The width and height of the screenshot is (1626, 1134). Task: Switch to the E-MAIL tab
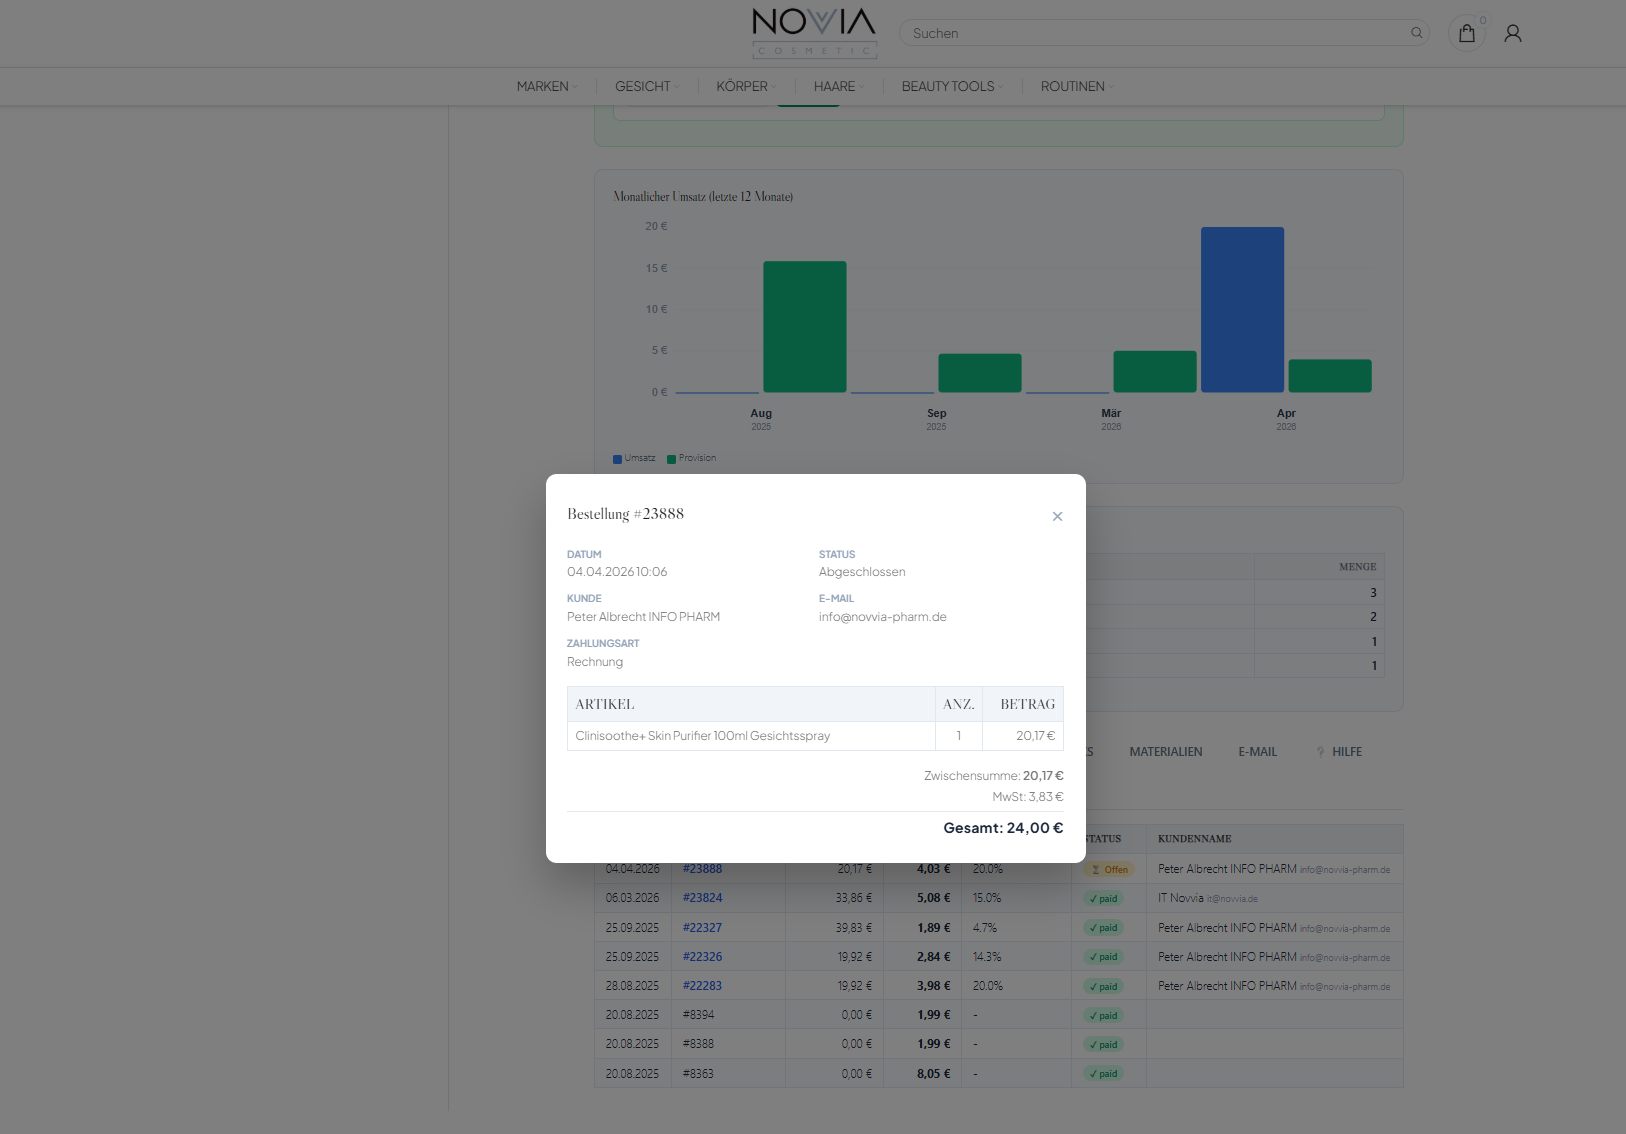[1257, 752]
